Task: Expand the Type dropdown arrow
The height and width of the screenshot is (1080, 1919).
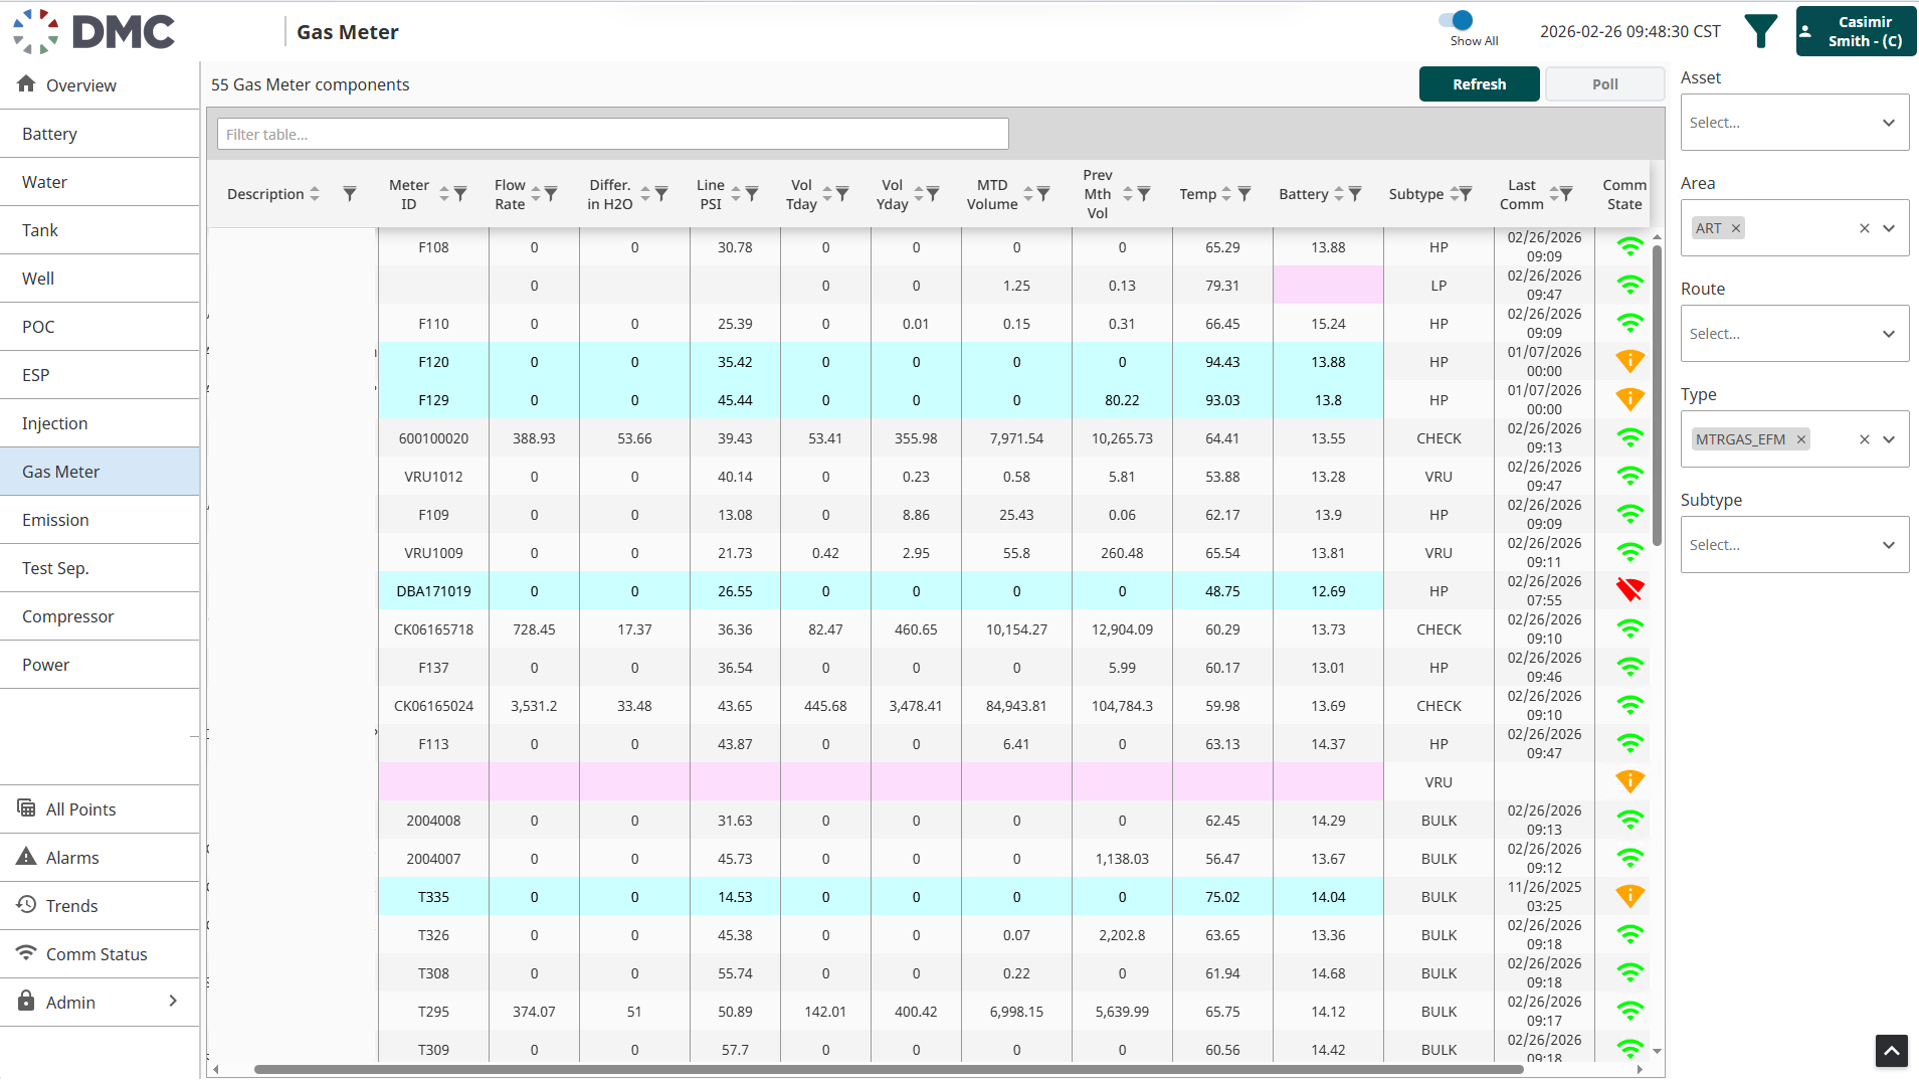Action: click(1889, 439)
